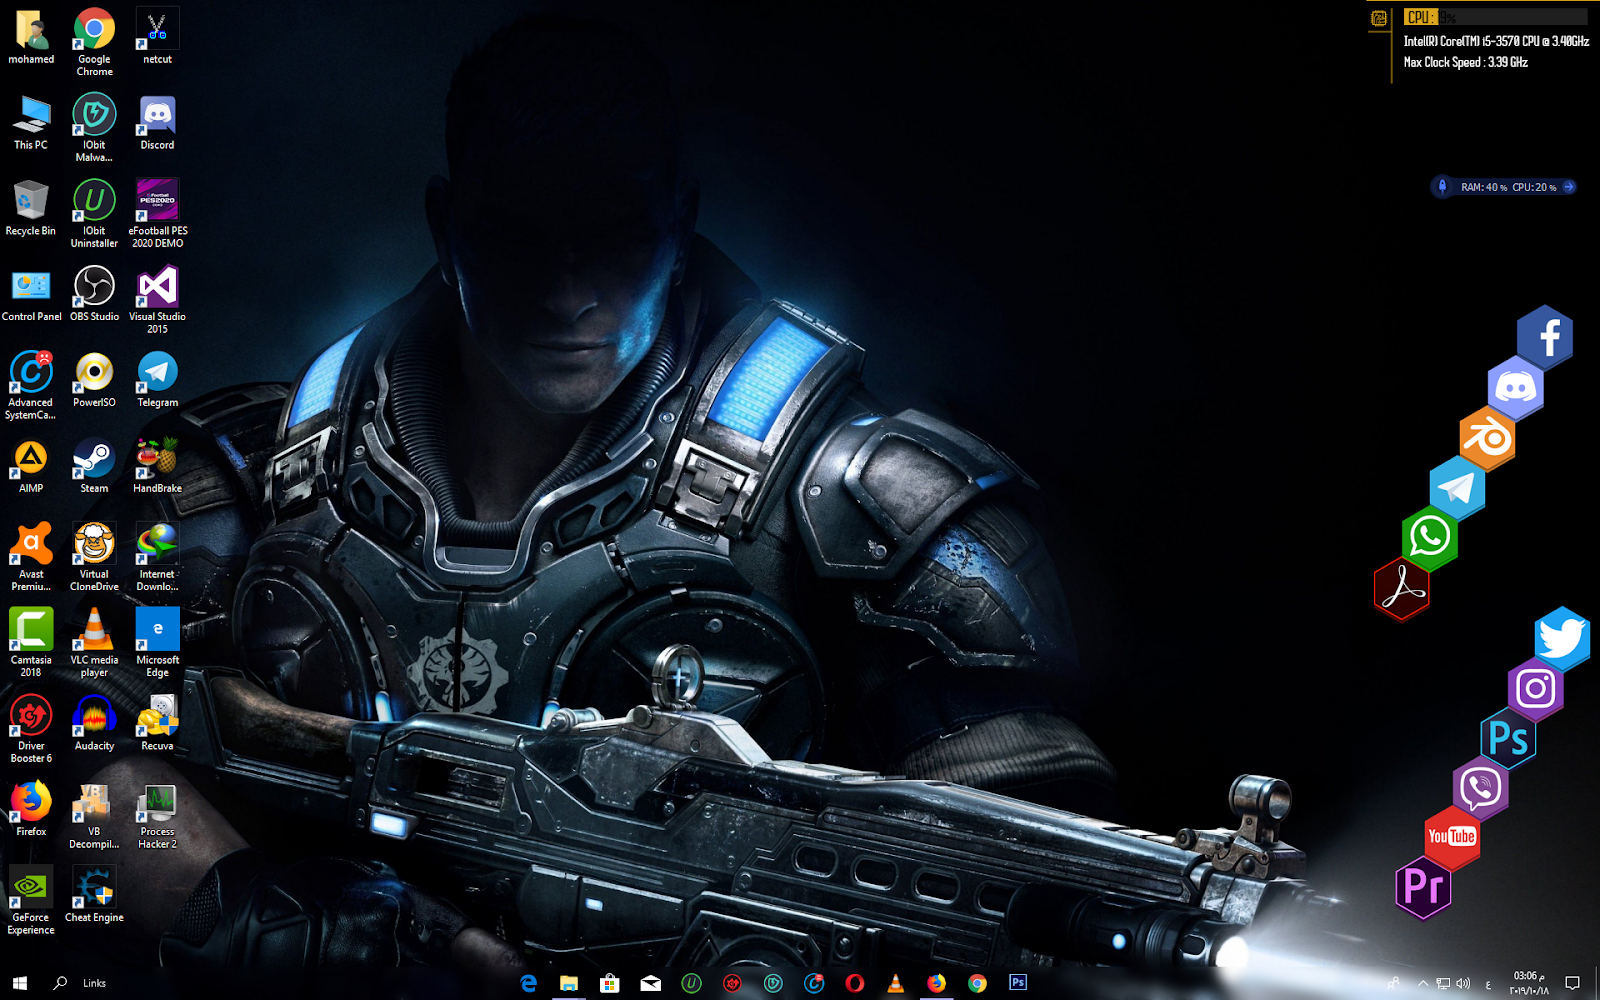Select the IObit Uninstaller desktop shortcut
The width and height of the screenshot is (1600, 1000).
[94, 215]
